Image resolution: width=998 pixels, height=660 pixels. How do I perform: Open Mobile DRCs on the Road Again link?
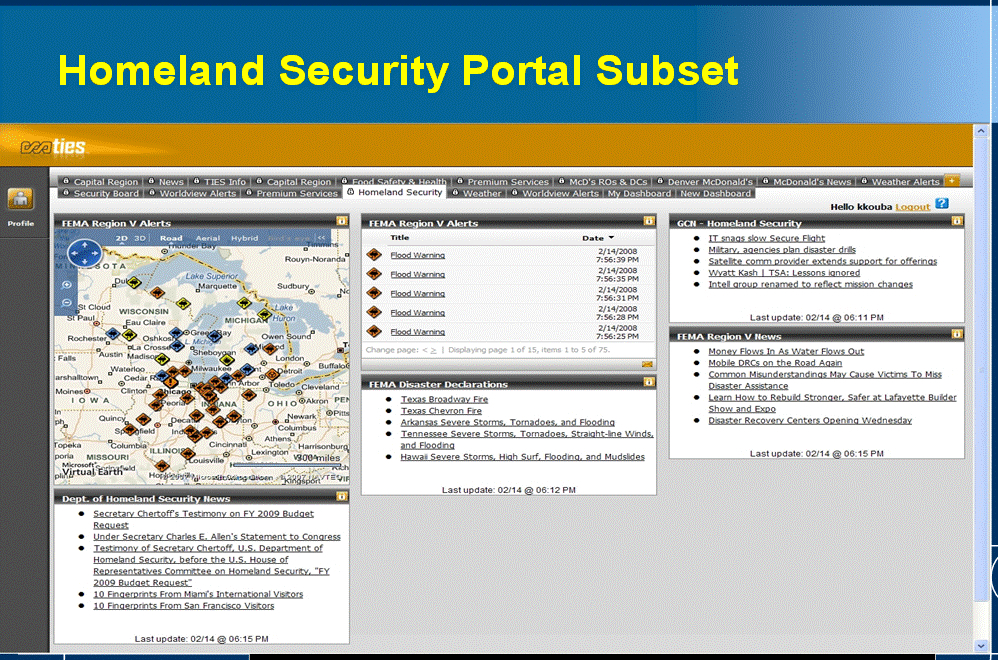coord(775,363)
